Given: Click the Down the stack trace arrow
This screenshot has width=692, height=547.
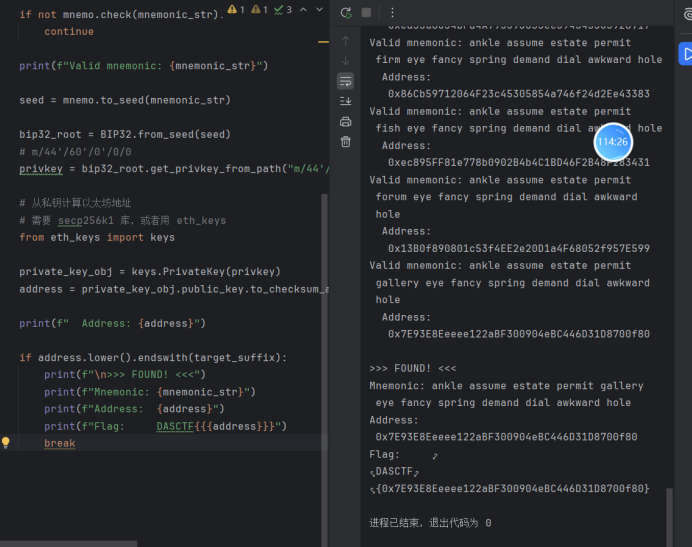Looking at the screenshot, I should pos(346,61).
